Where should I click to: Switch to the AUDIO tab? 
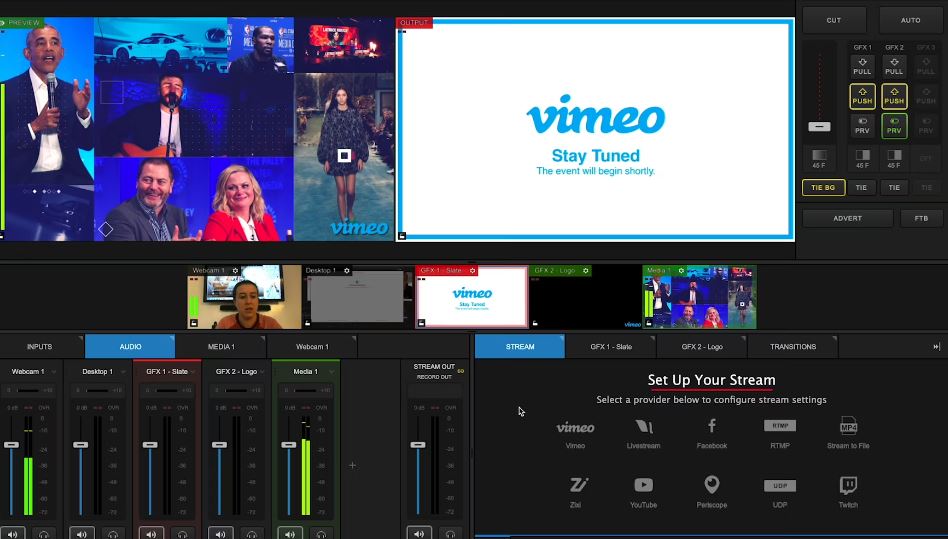130,347
